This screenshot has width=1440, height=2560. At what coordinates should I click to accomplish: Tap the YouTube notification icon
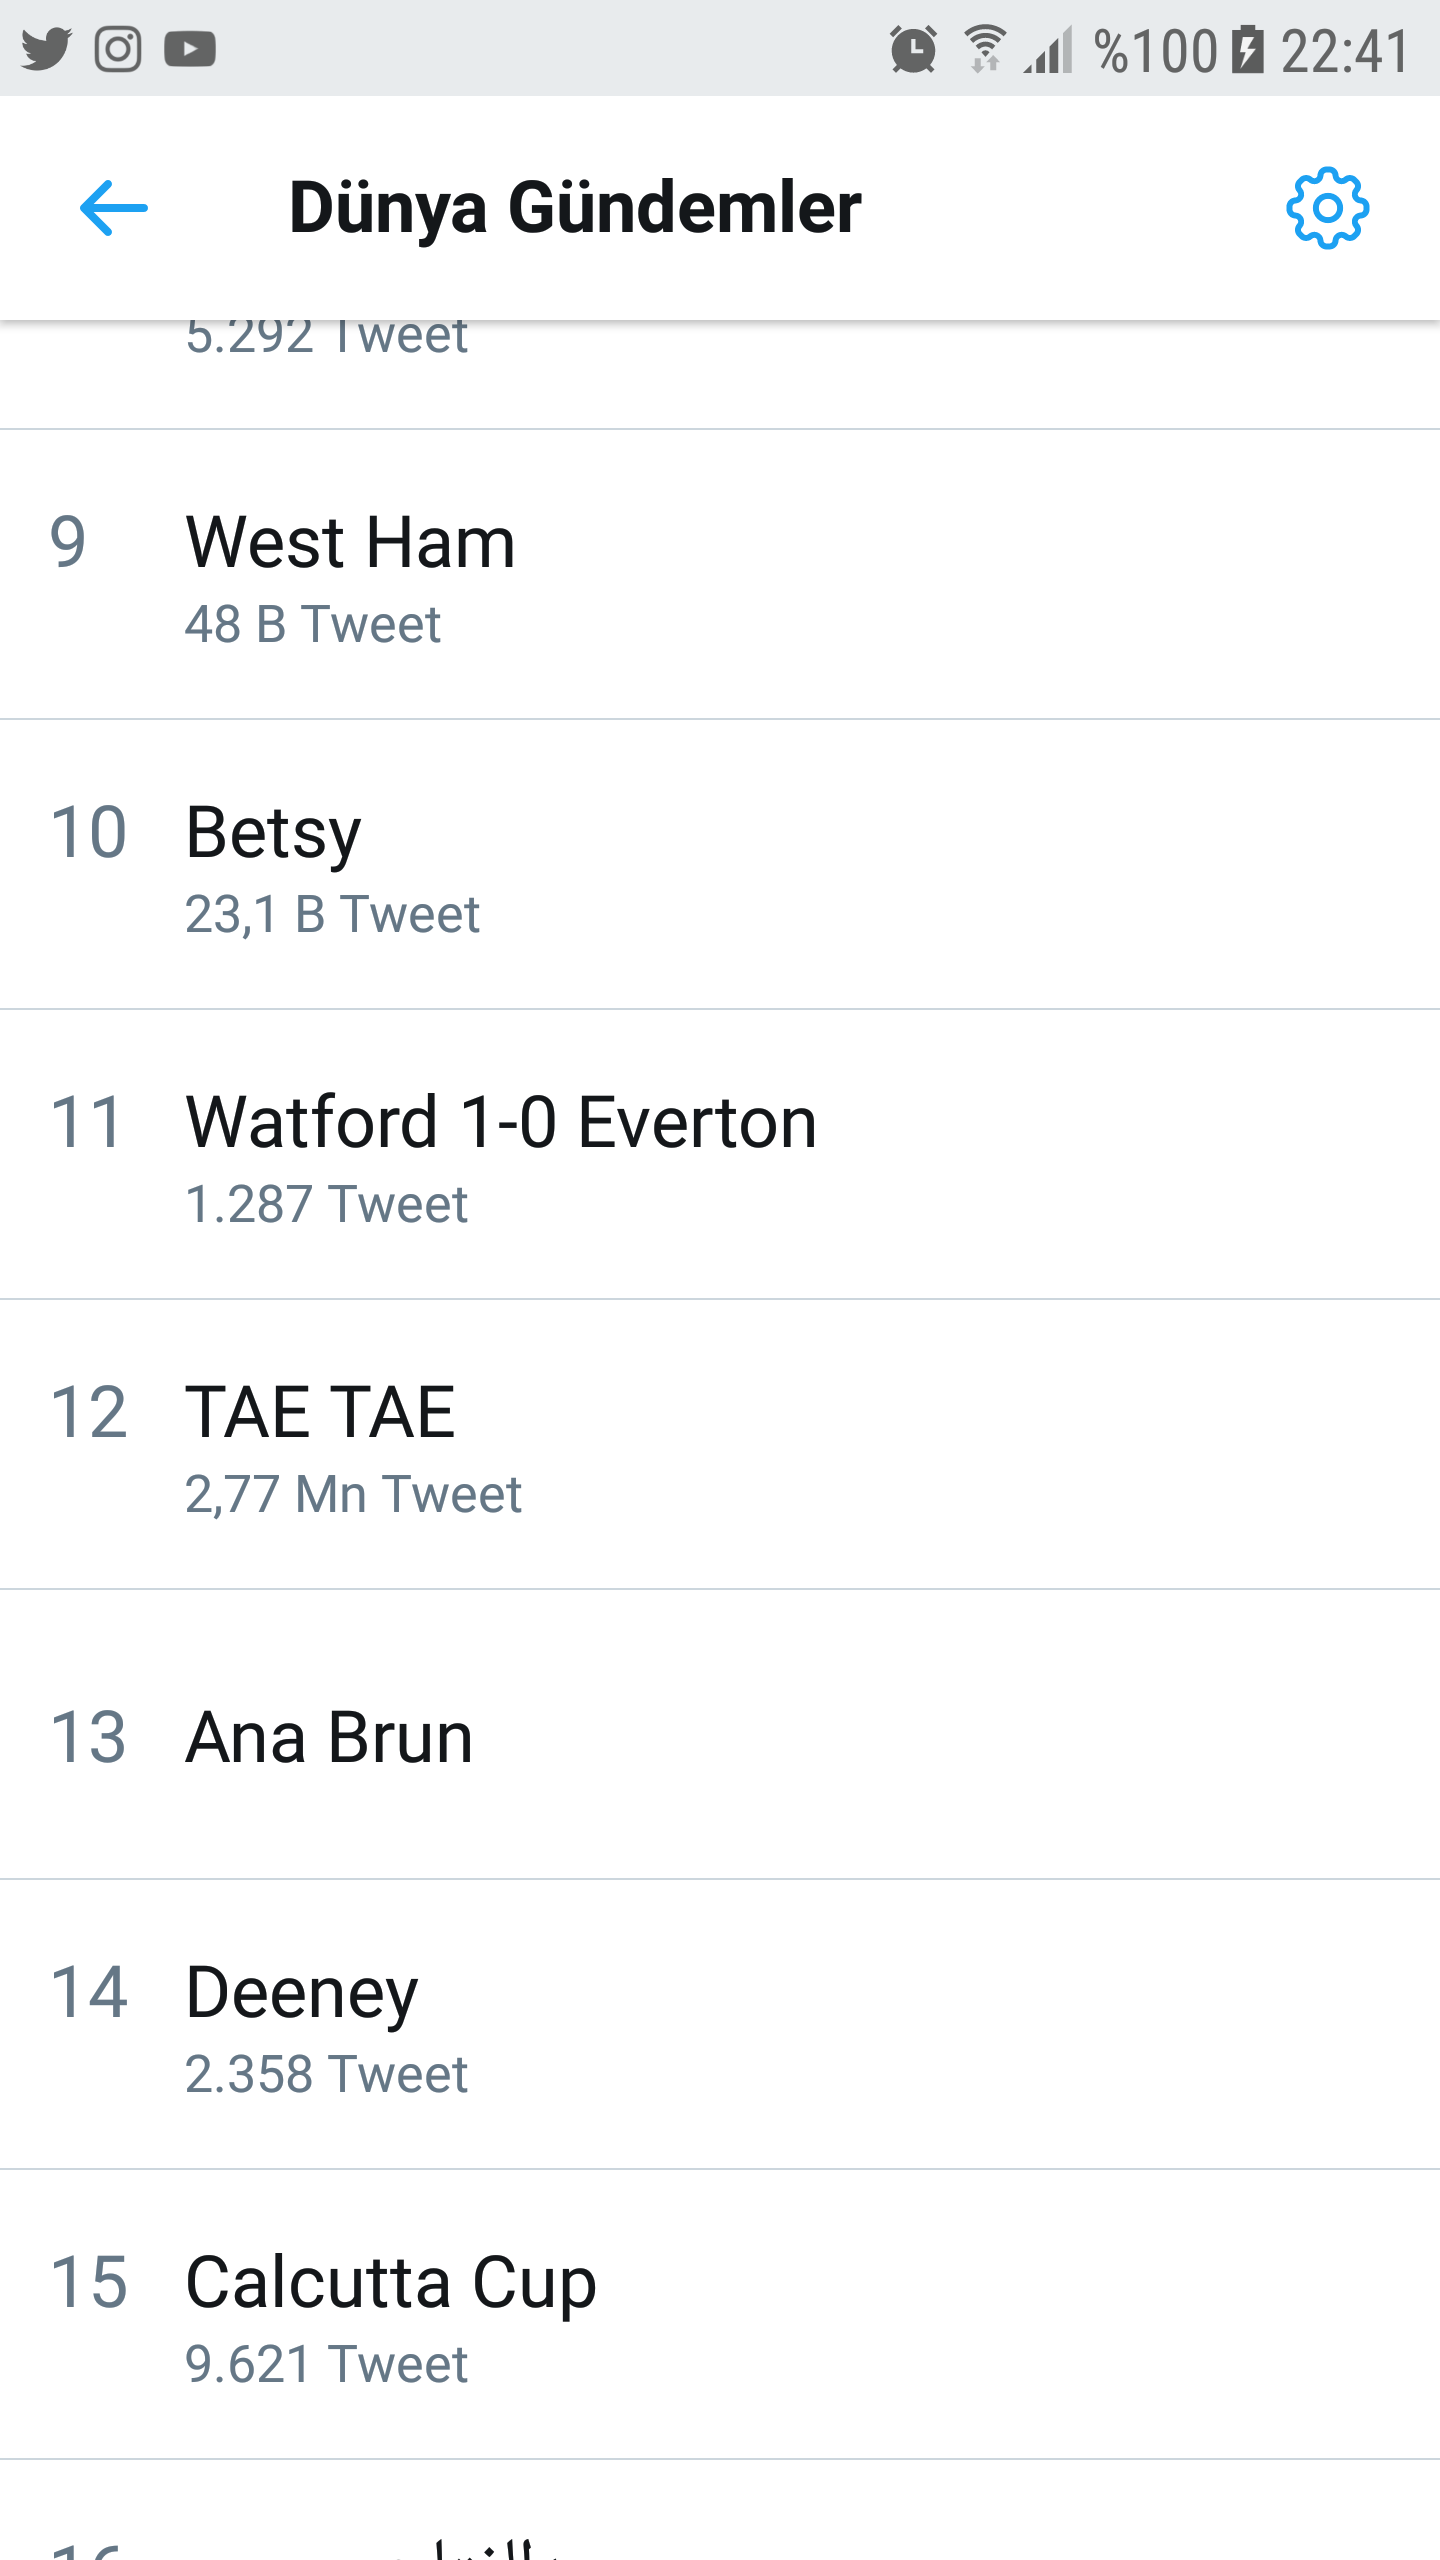pos(190,49)
